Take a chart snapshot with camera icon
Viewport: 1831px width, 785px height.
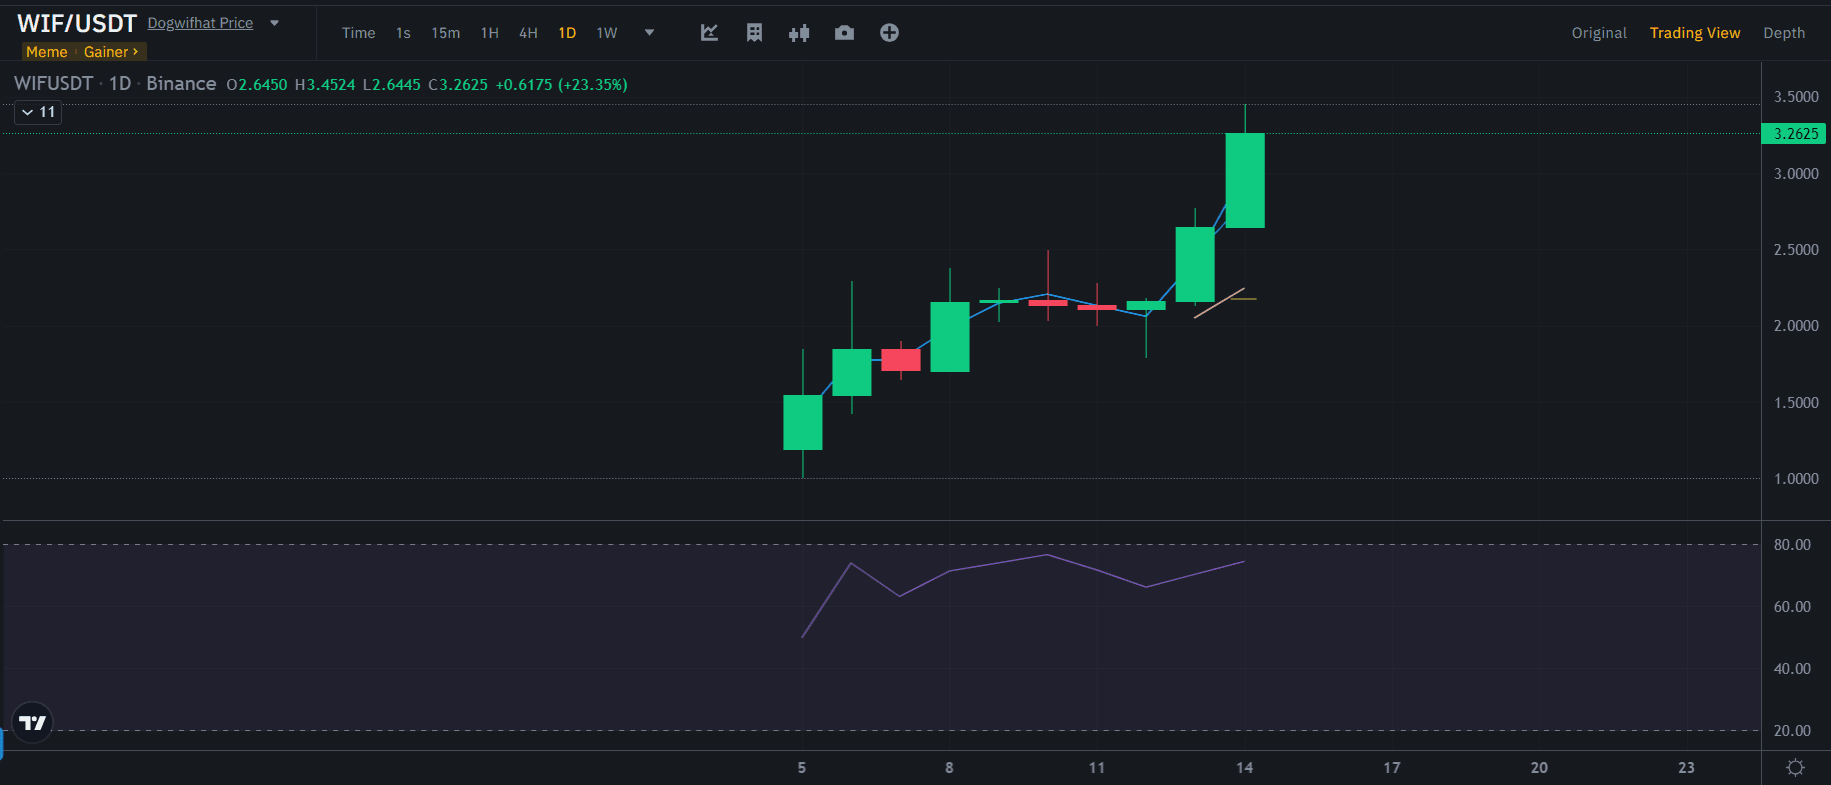(x=844, y=33)
